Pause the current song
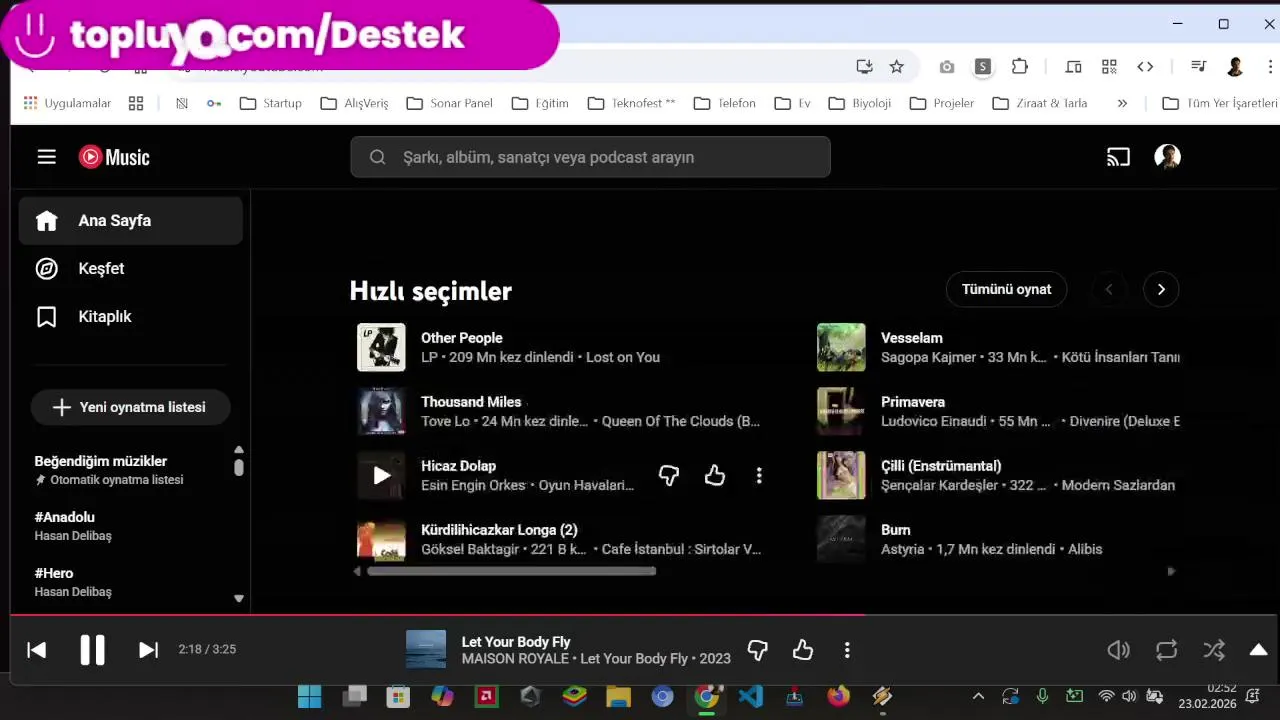Image resolution: width=1280 pixels, height=720 pixels. 92,650
